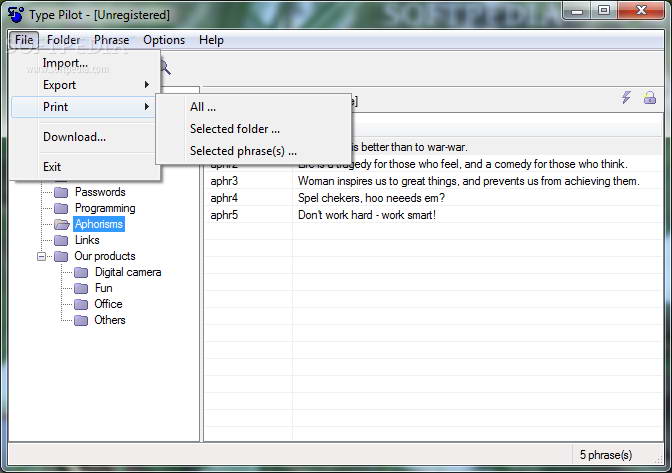Open the Options menu
The width and height of the screenshot is (672, 473).
tap(164, 40)
